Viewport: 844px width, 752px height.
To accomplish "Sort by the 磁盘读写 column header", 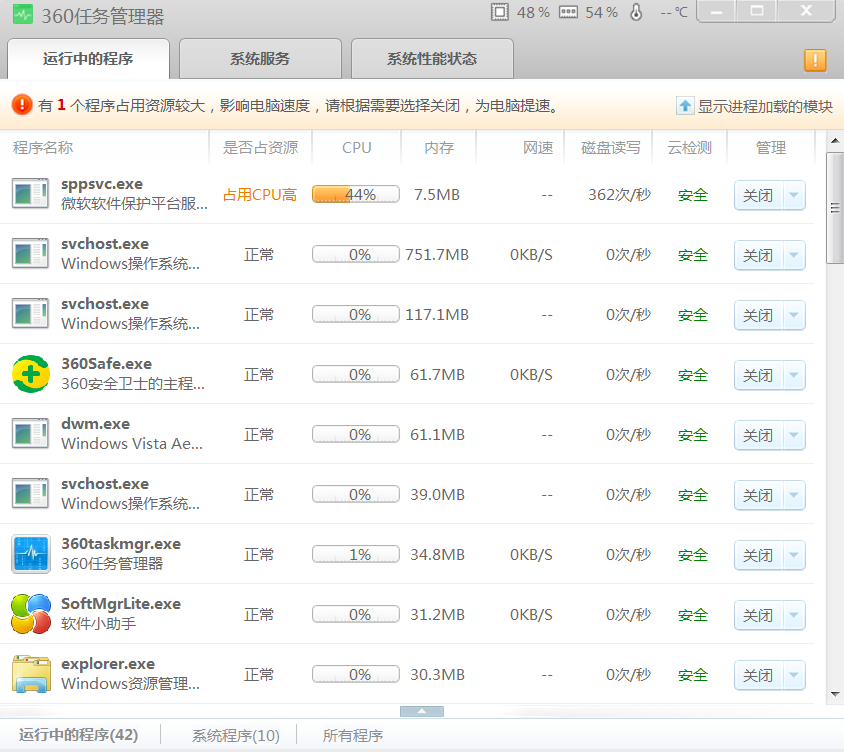I will 610,147.
